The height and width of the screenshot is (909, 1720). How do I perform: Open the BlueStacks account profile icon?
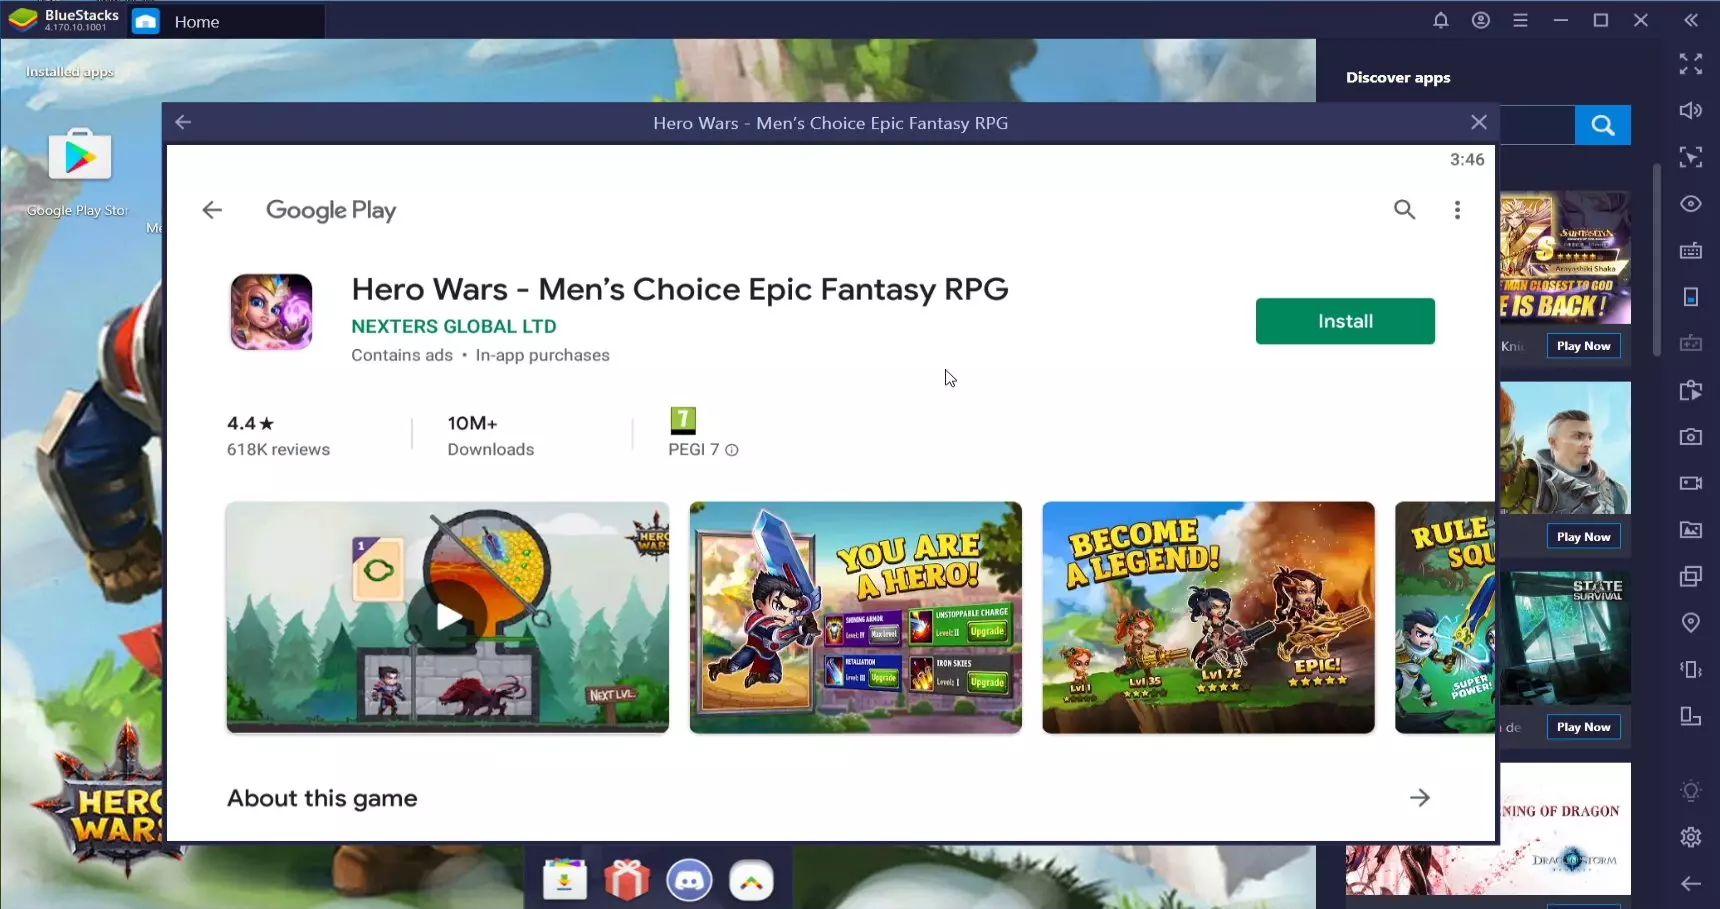(1480, 21)
